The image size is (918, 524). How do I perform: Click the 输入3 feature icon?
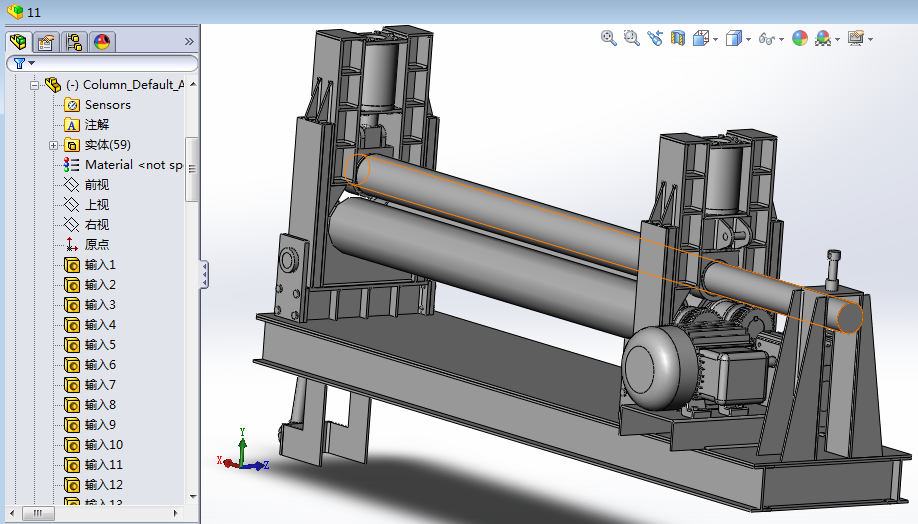click(72, 305)
